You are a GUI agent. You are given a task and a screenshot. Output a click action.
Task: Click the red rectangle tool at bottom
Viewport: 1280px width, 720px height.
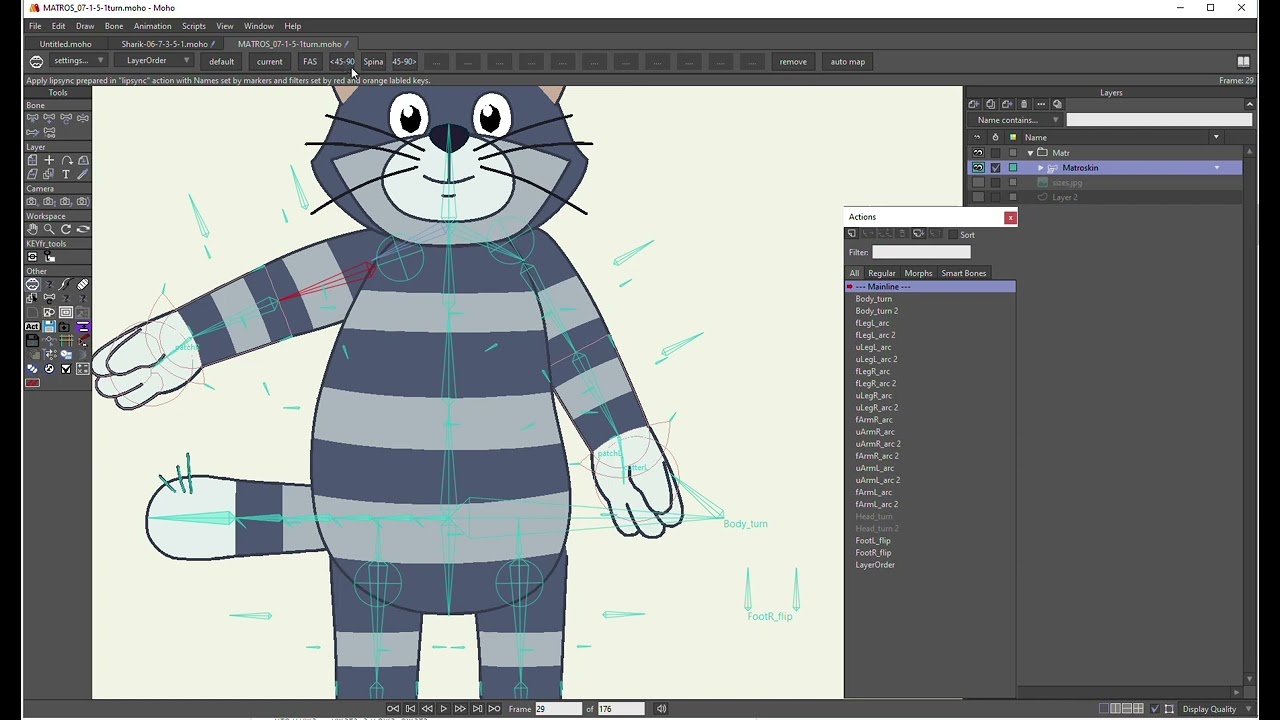pos(32,383)
